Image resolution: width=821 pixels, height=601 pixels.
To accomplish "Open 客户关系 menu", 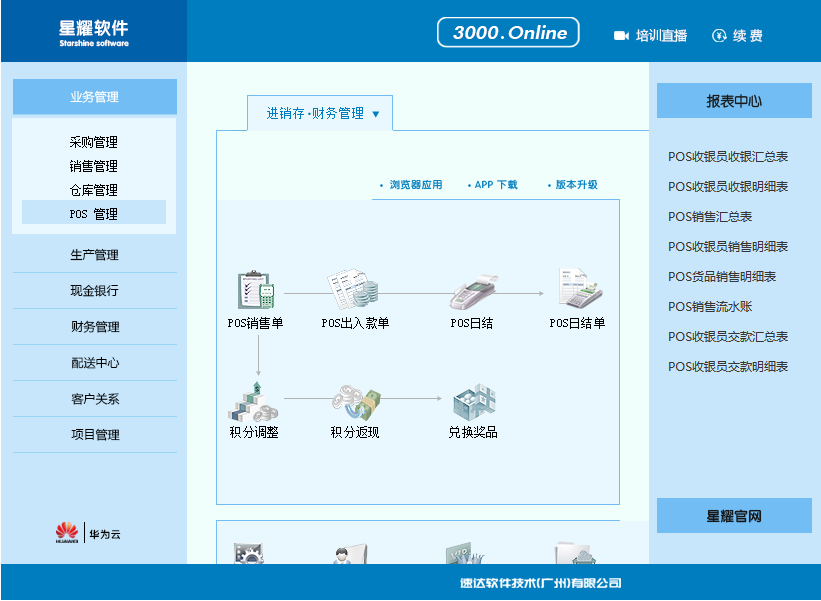I will pos(95,399).
